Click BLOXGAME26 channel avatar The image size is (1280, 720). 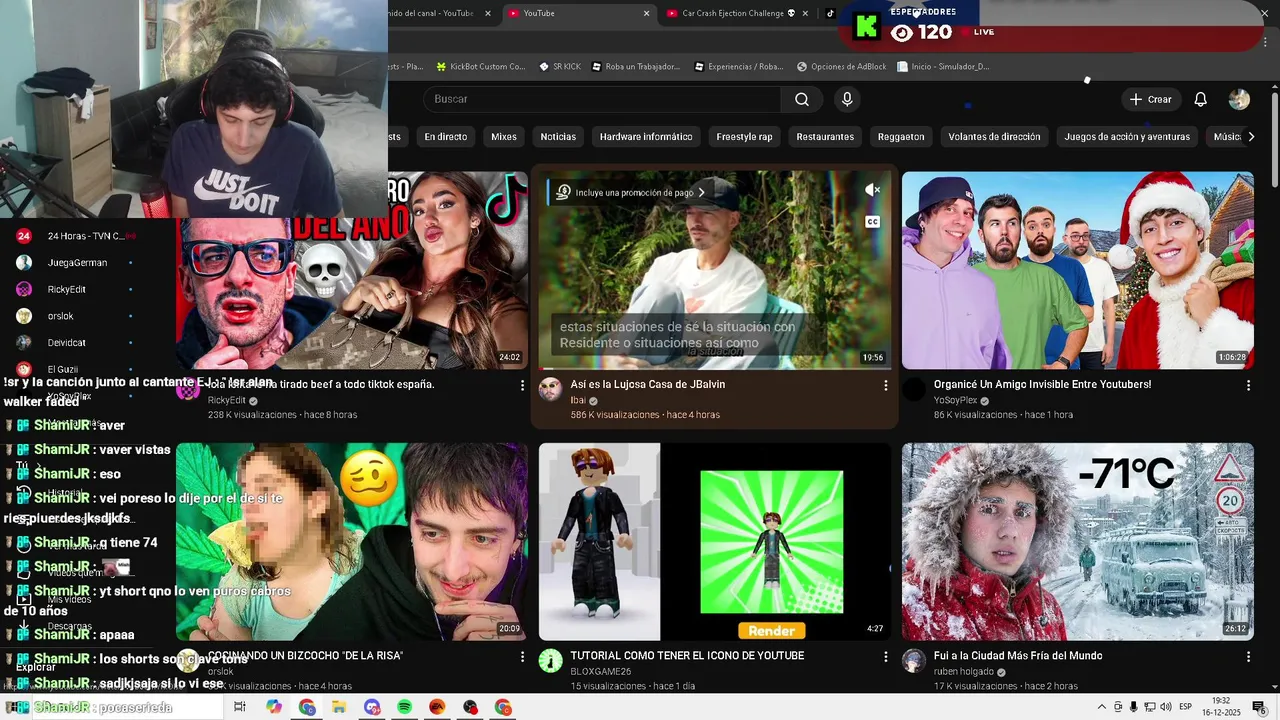coord(550,661)
